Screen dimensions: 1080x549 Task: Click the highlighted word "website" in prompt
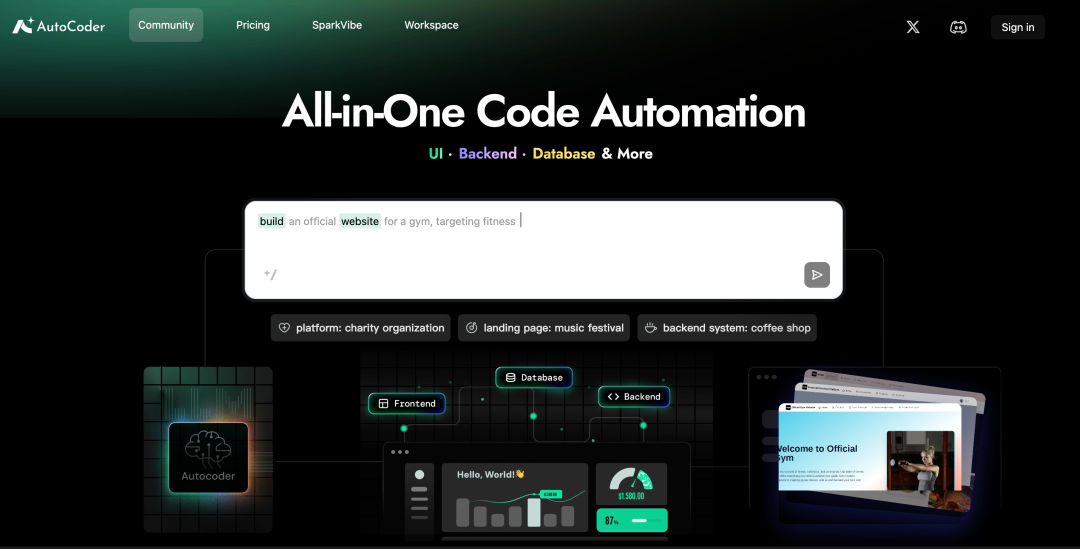(360, 221)
